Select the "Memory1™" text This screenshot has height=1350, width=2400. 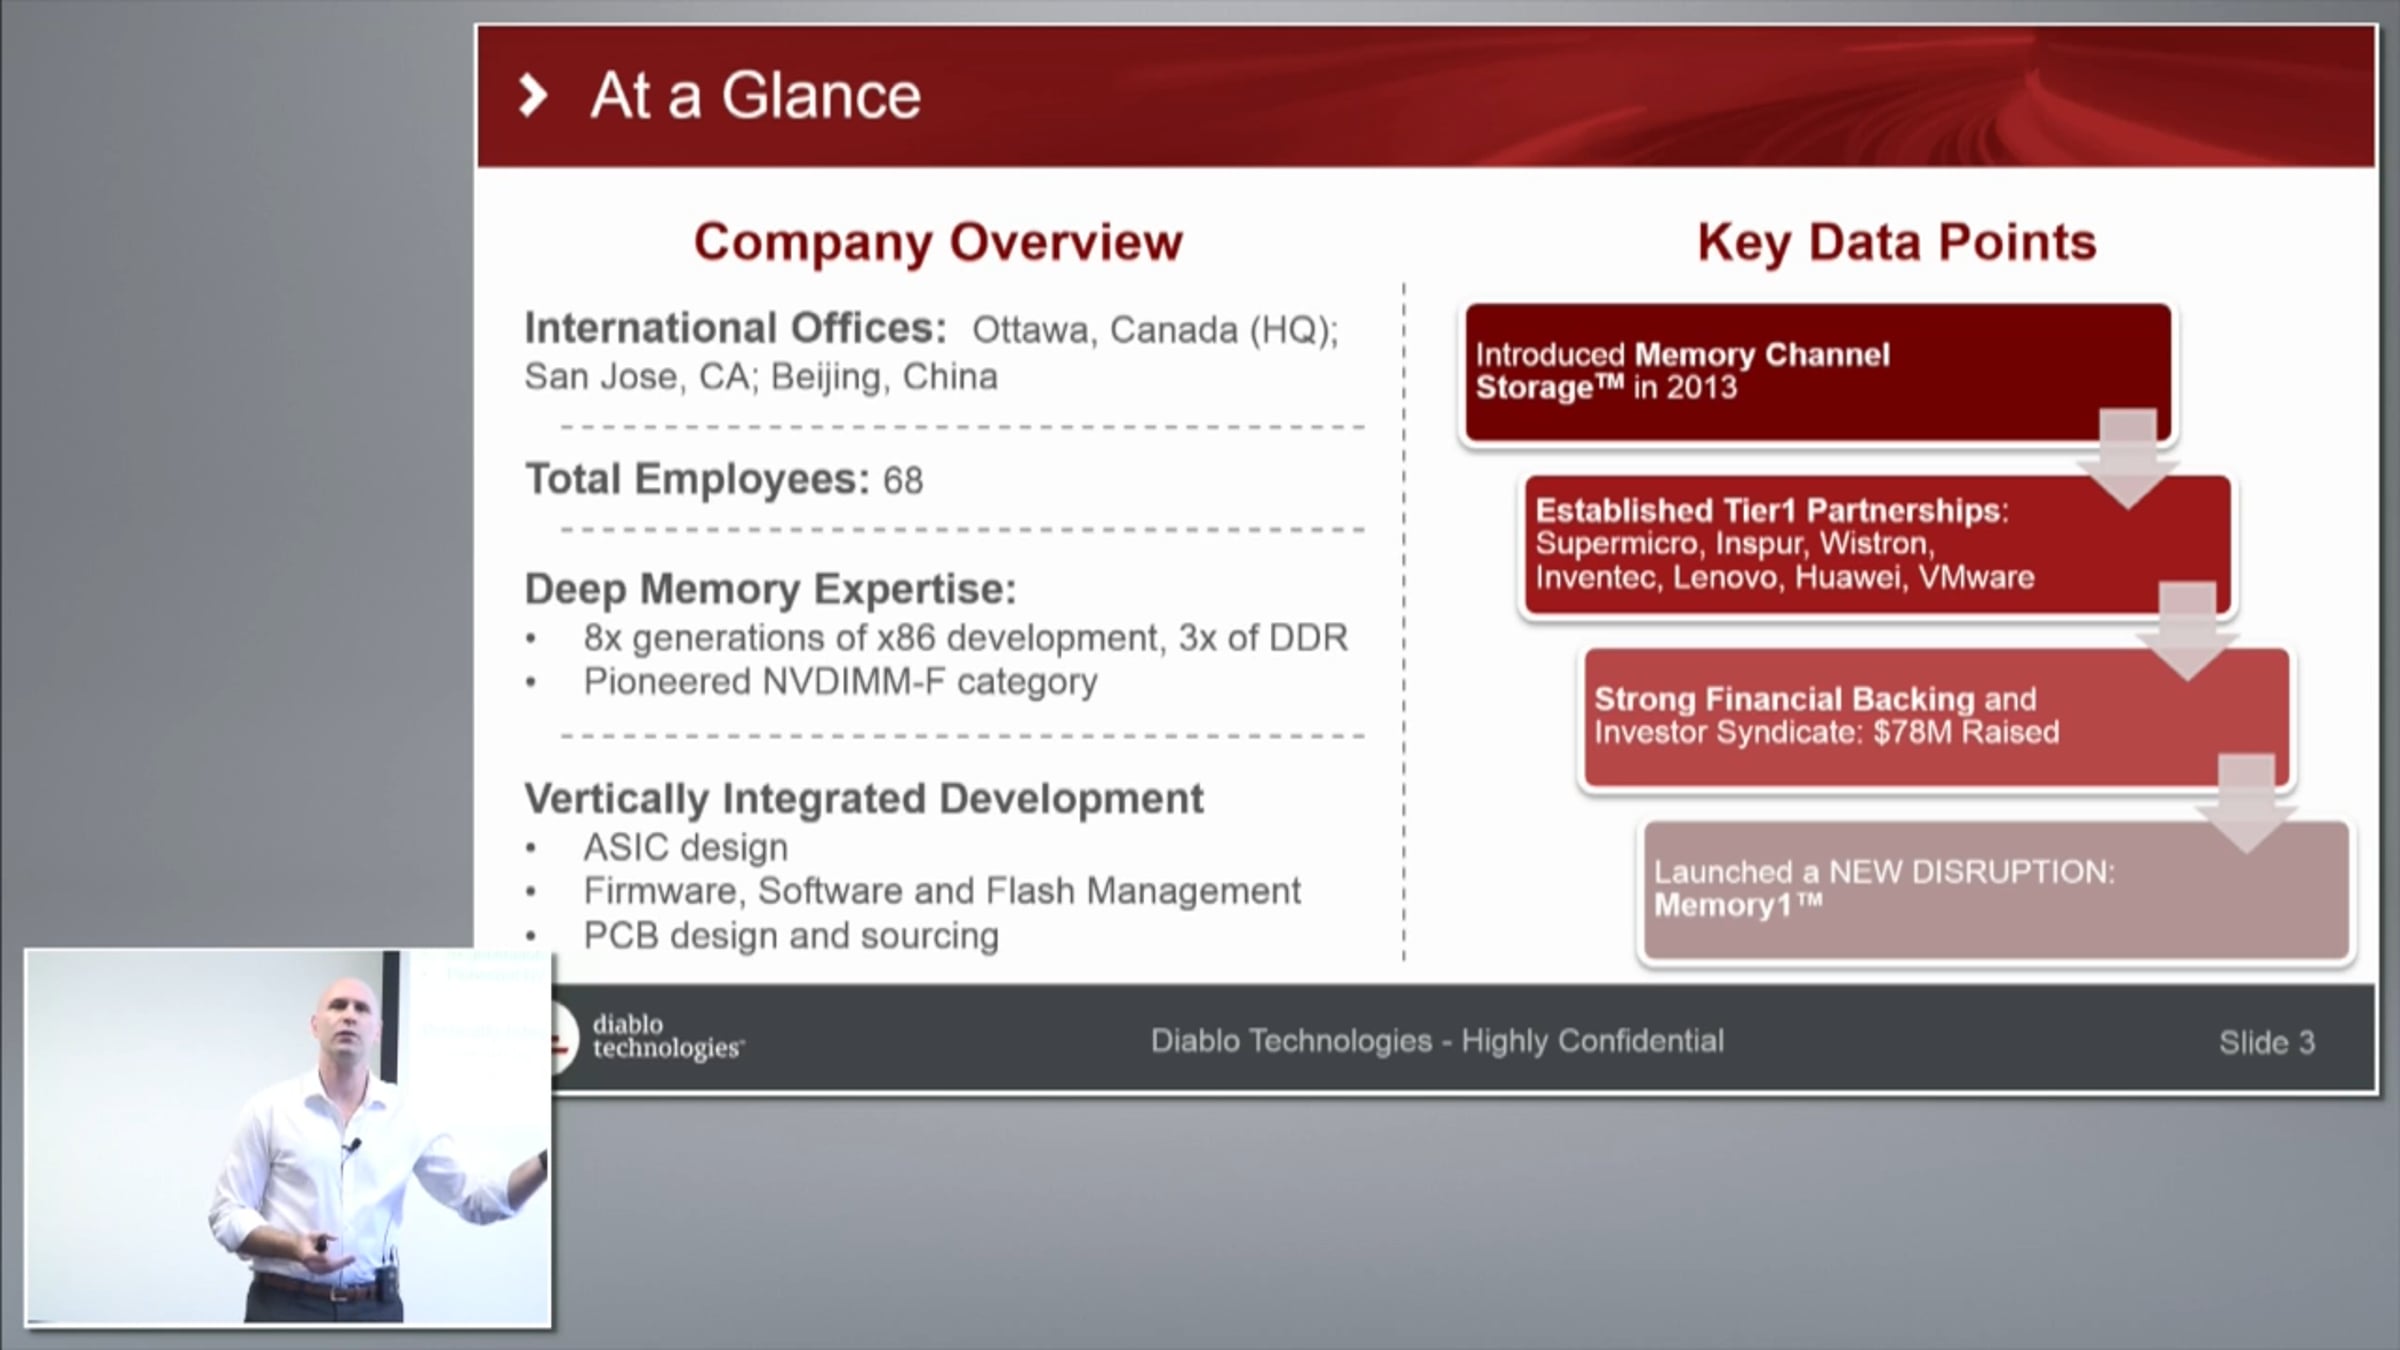pos(1738,905)
